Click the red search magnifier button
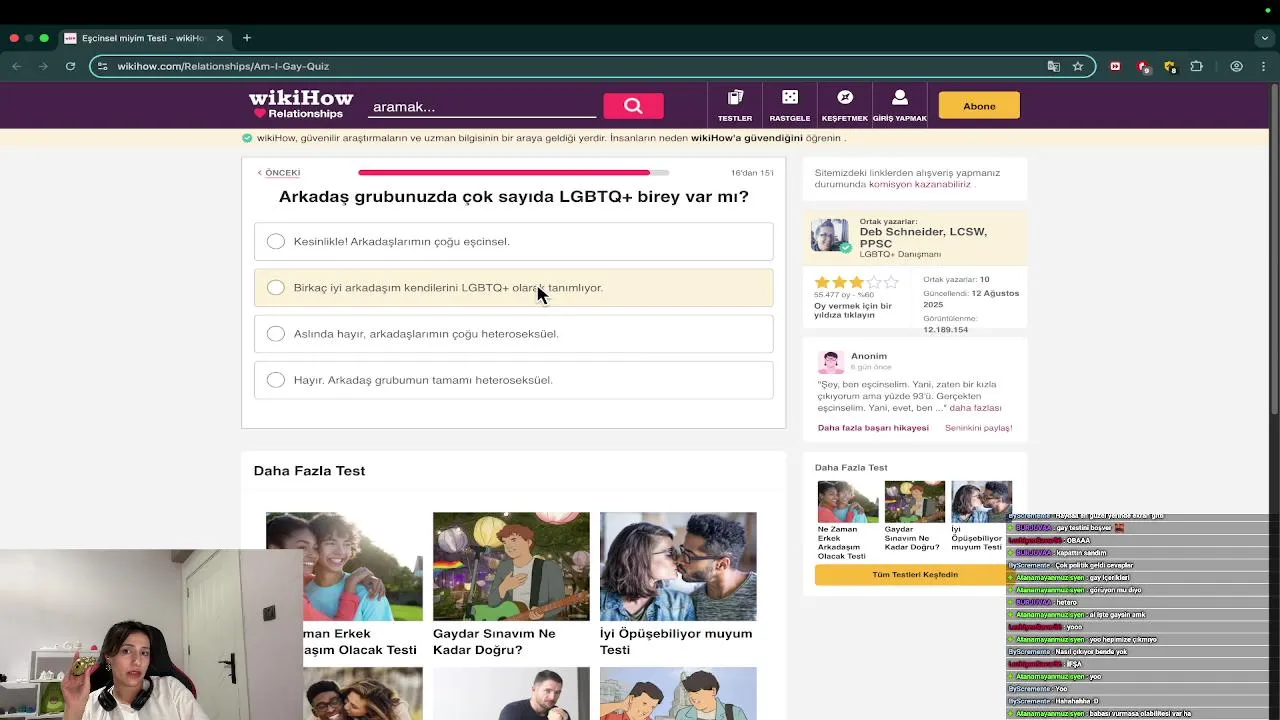The height and width of the screenshot is (720, 1280). (x=633, y=106)
